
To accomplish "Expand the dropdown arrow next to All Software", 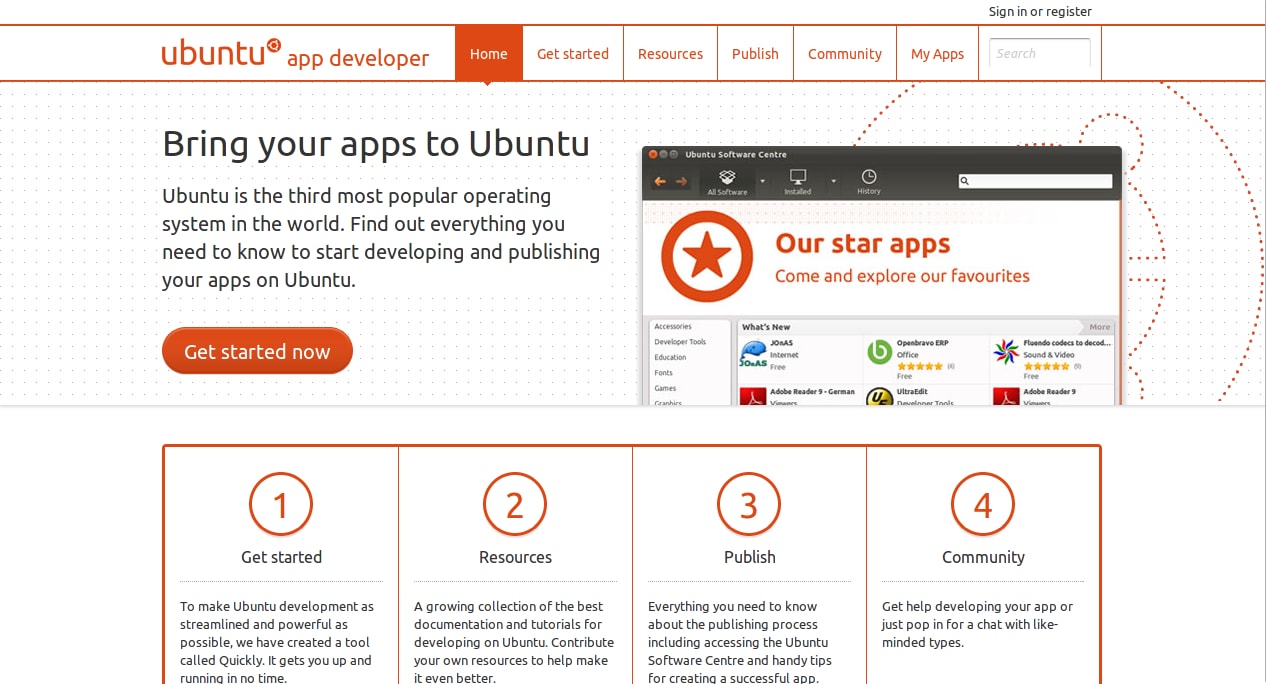I will 762,181.
